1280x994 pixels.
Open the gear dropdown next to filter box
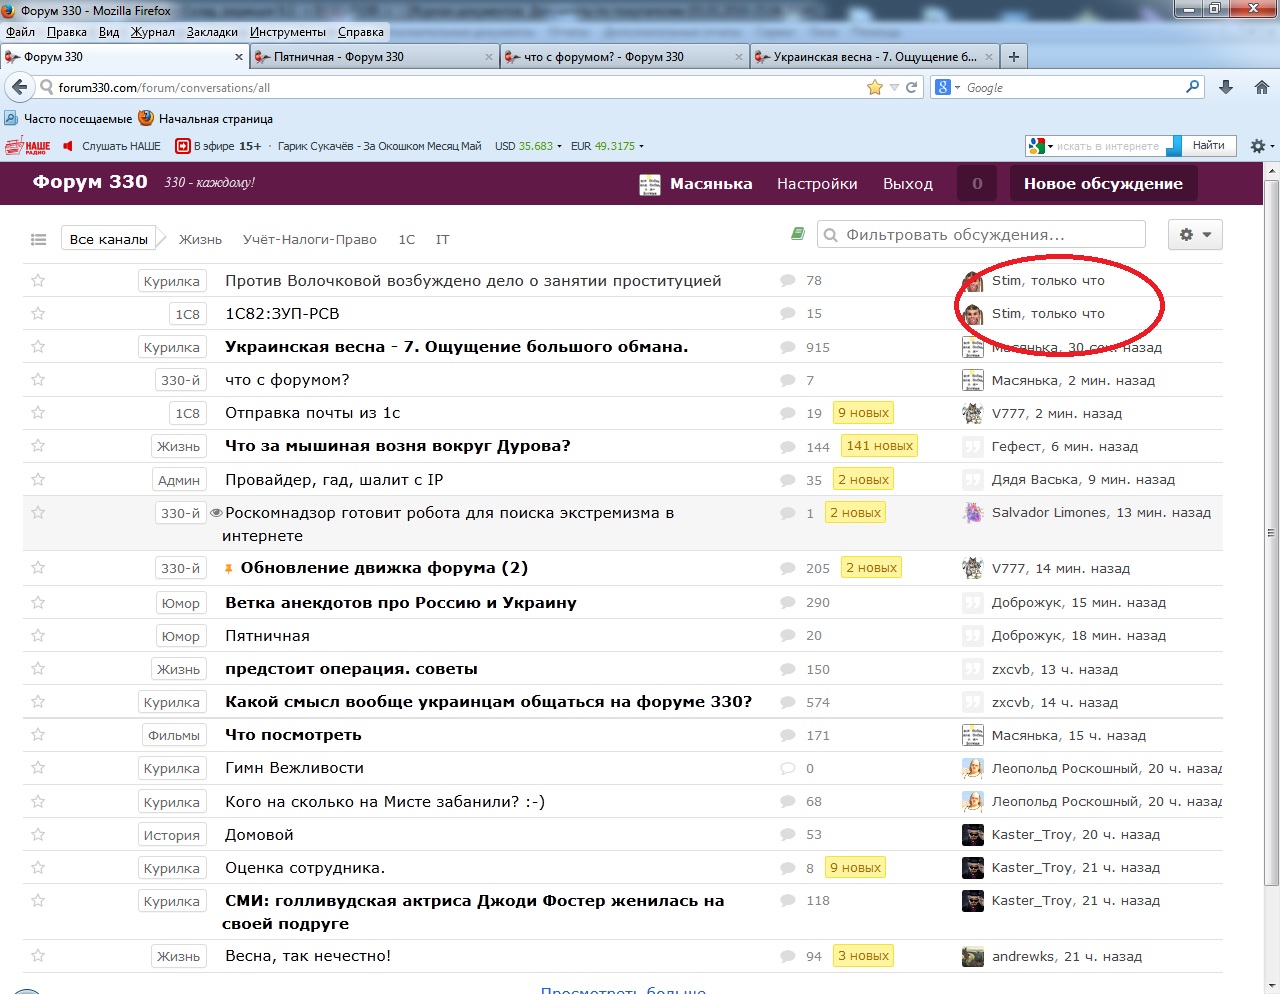coord(1195,234)
